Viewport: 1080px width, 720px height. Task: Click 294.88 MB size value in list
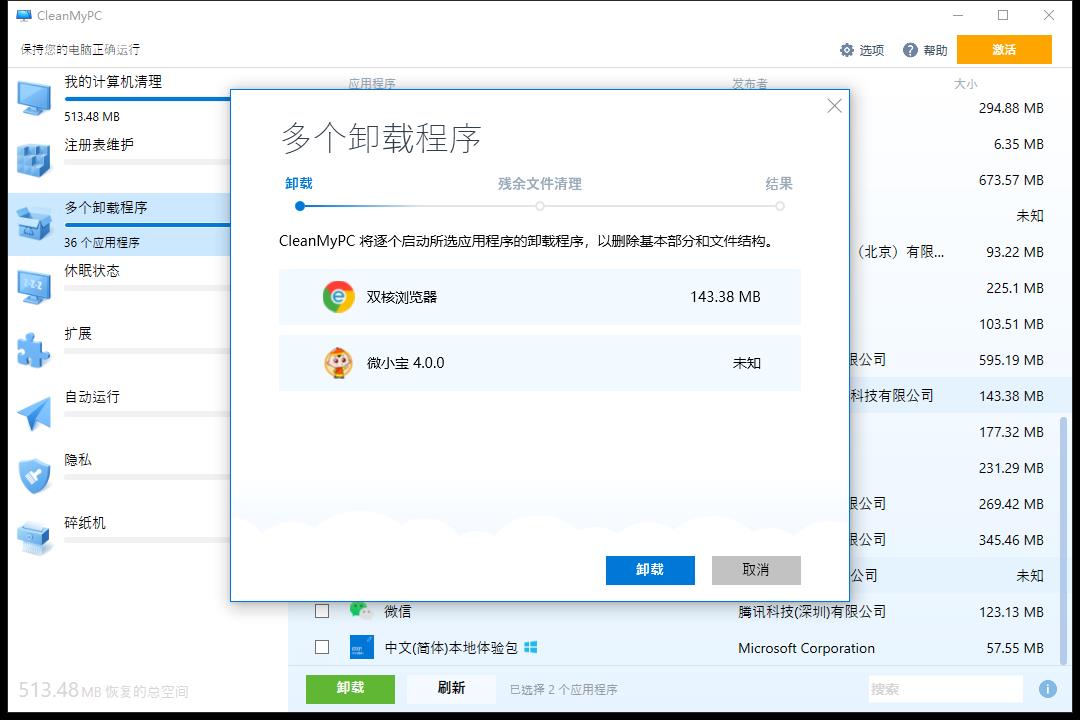coord(1011,108)
